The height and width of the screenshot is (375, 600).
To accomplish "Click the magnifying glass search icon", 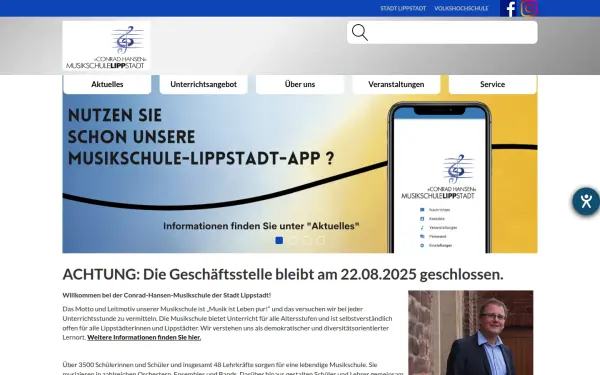I will 360,33.
